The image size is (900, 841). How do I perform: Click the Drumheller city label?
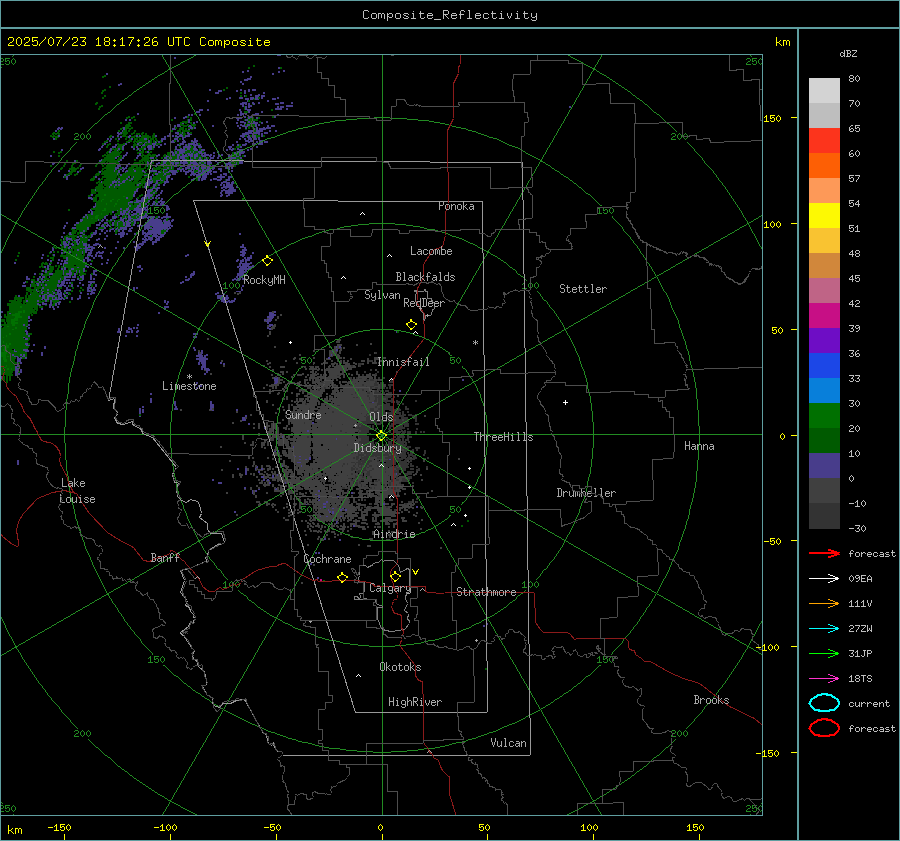(586, 493)
